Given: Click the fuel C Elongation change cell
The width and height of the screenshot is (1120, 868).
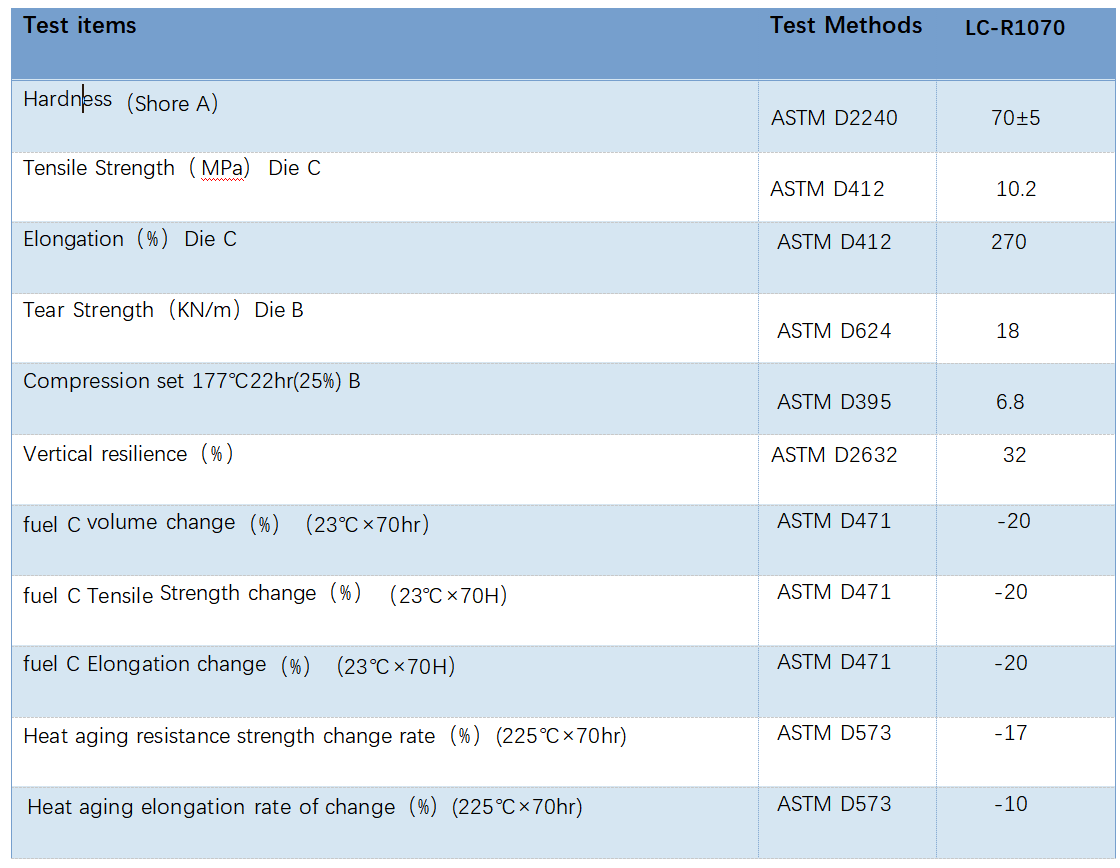Looking at the screenshot, I should tap(239, 666).
